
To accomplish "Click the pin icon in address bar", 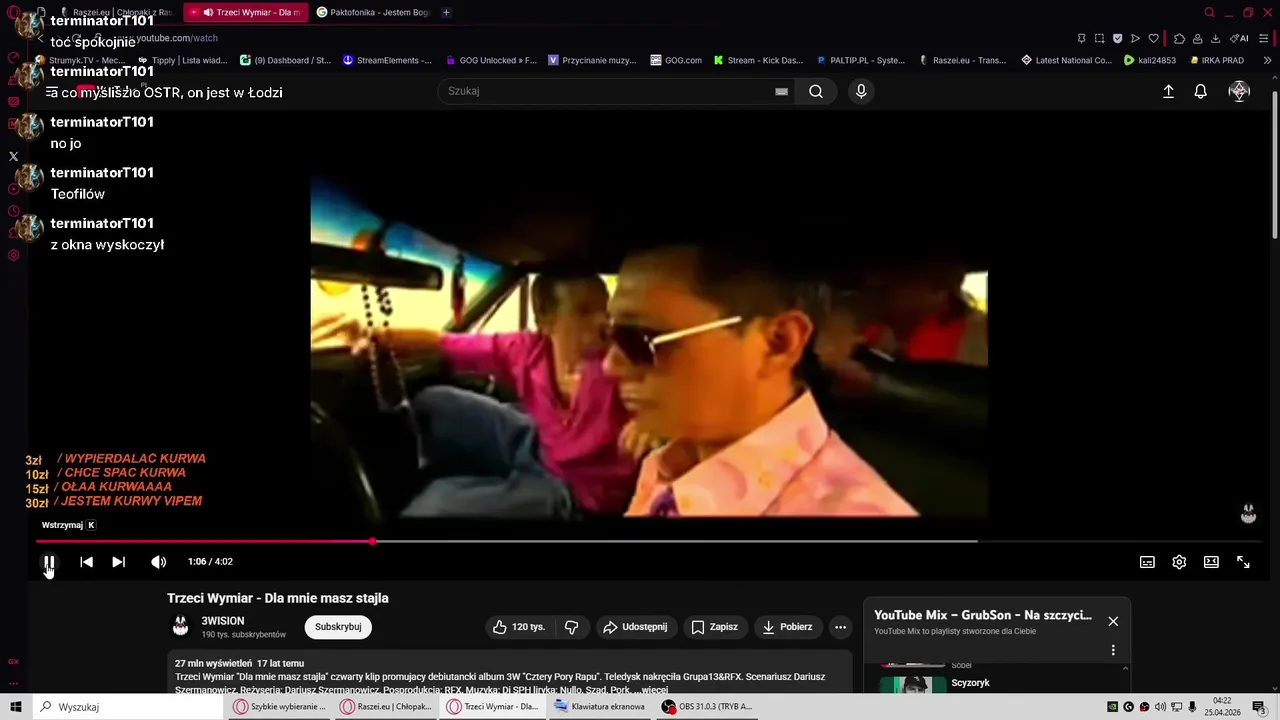I will pyautogui.click(x=1081, y=38).
